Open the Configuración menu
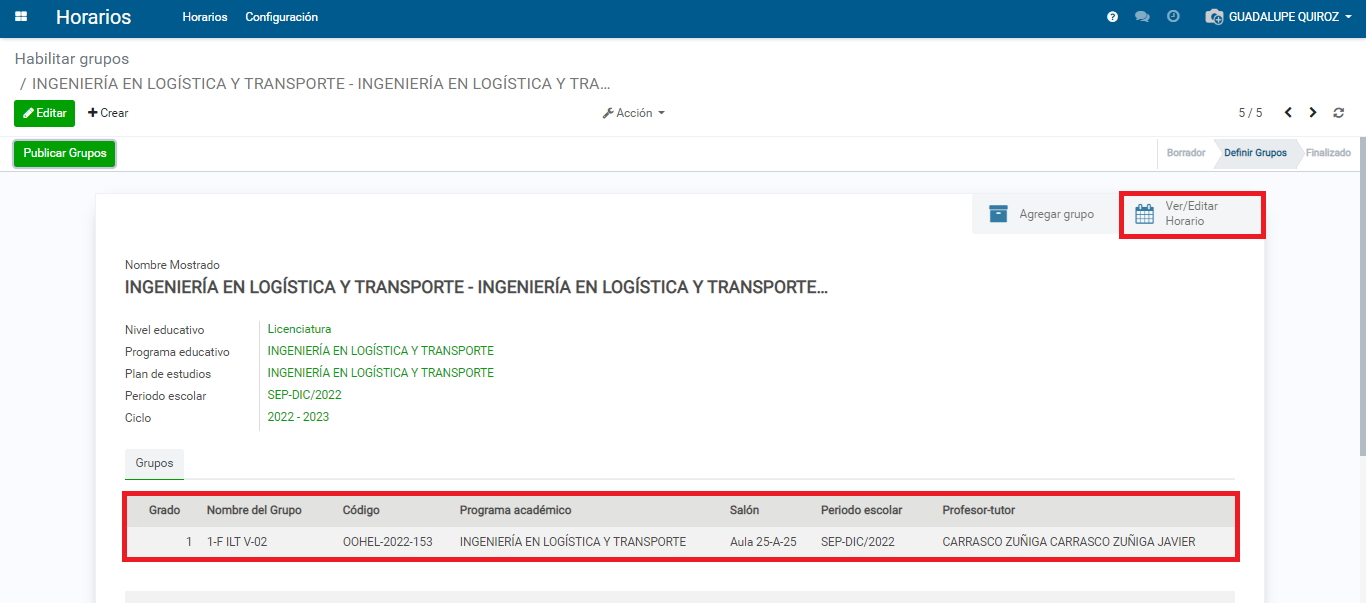 pos(281,17)
